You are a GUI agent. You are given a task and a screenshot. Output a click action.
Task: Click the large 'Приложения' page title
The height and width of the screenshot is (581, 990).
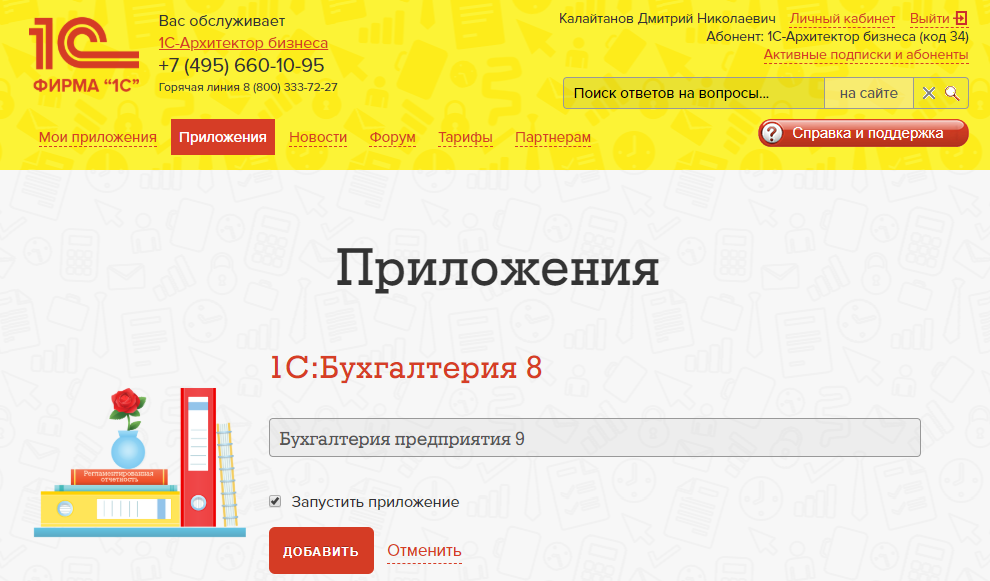(497, 268)
